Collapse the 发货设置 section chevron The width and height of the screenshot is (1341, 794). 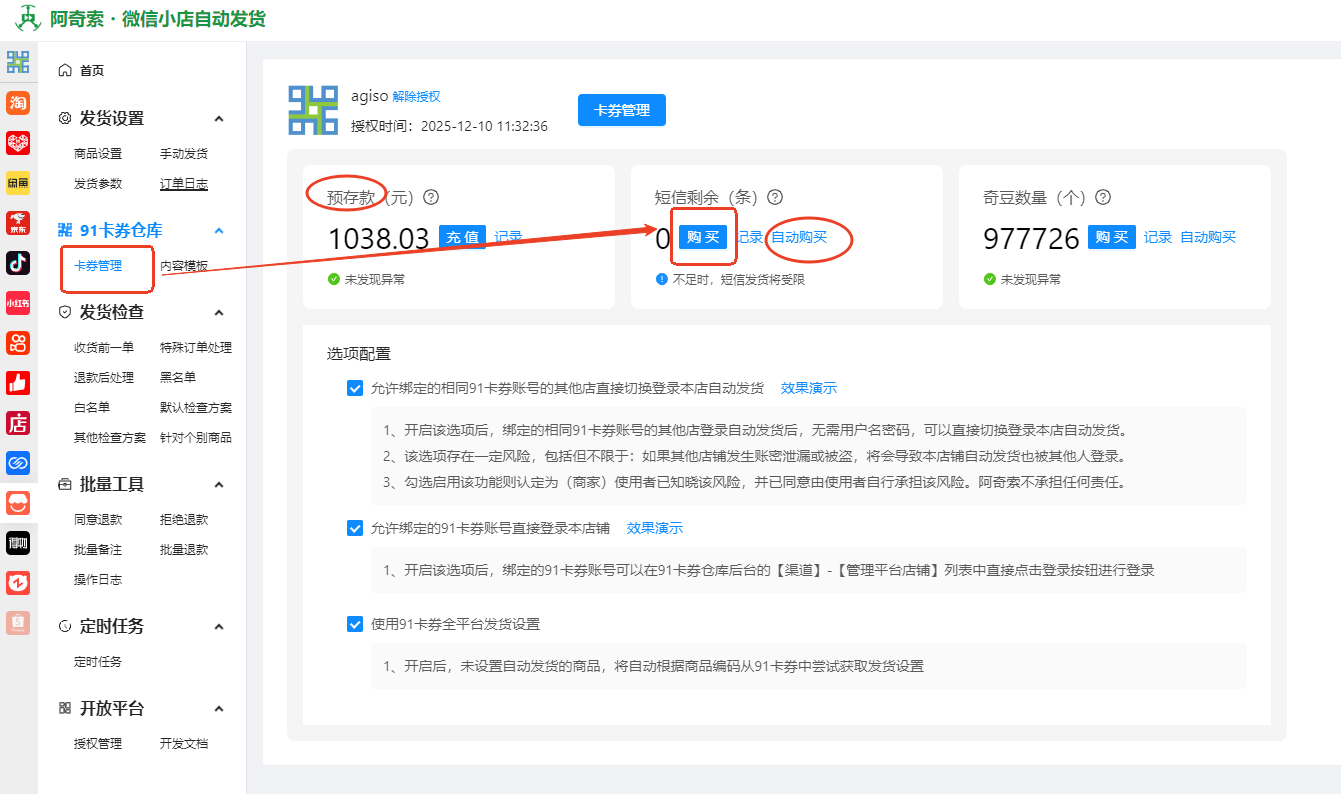click(x=219, y=119)
